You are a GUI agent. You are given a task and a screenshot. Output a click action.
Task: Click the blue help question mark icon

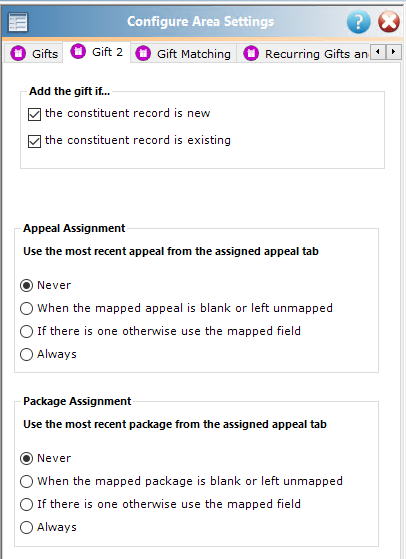358,22
